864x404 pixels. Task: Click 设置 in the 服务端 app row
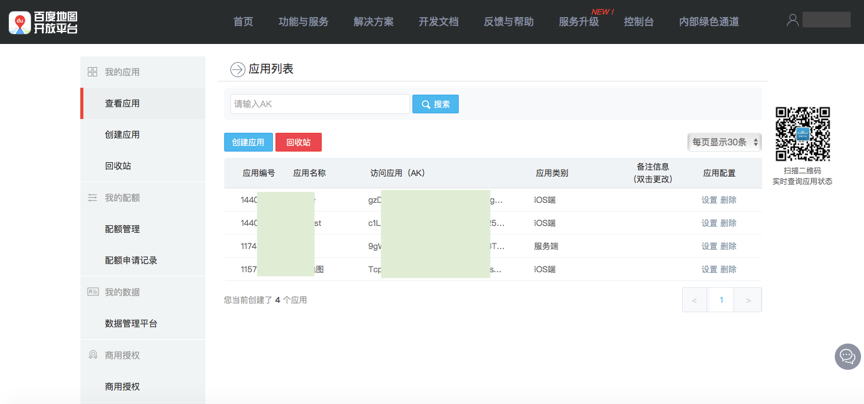[709, 246]
